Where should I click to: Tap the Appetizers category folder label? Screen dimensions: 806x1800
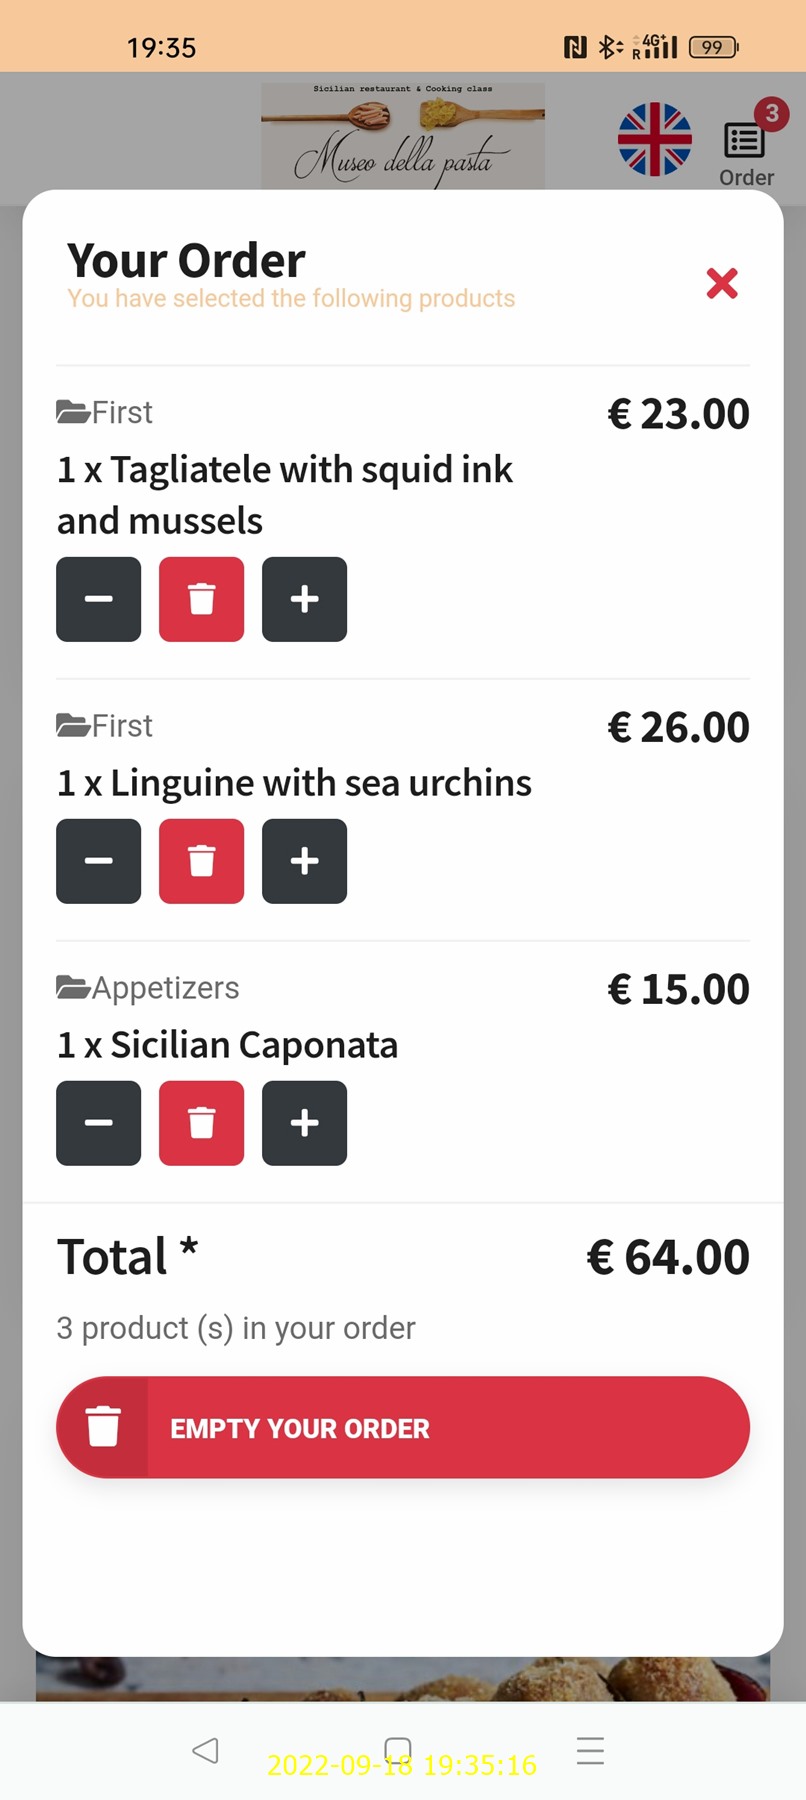(148, 988)
